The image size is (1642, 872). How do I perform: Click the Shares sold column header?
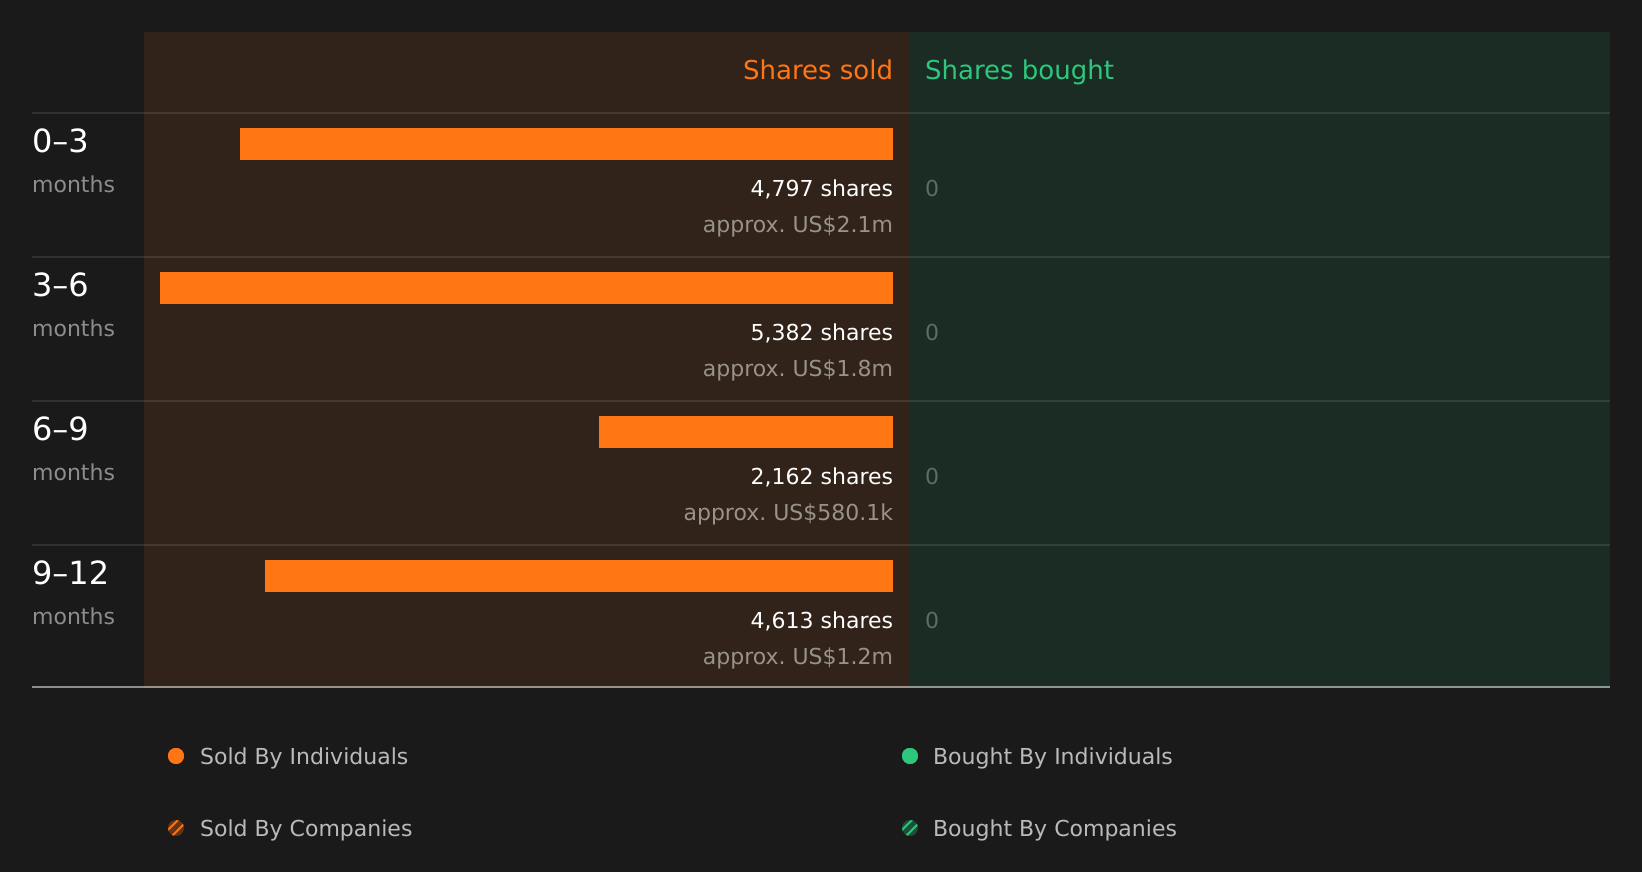point(818,70)
